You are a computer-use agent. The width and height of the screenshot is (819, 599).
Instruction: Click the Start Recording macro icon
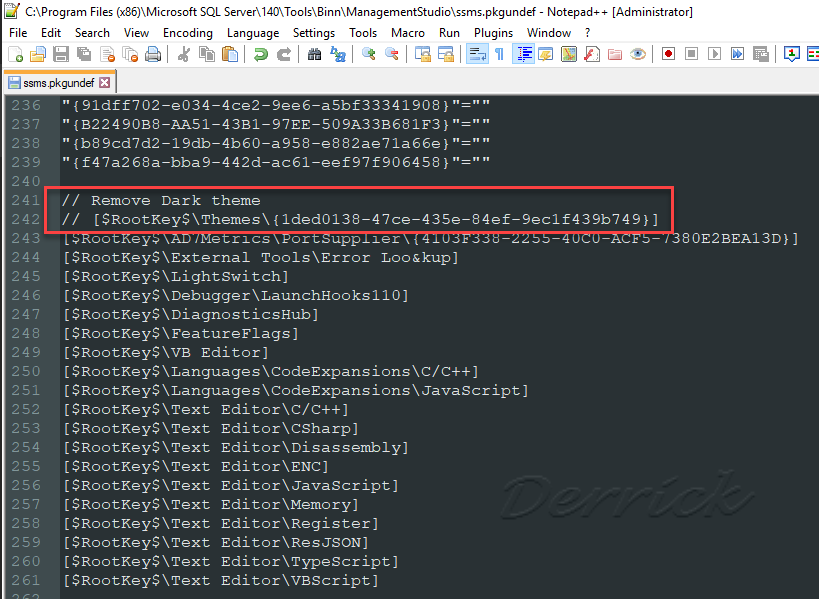668,55
